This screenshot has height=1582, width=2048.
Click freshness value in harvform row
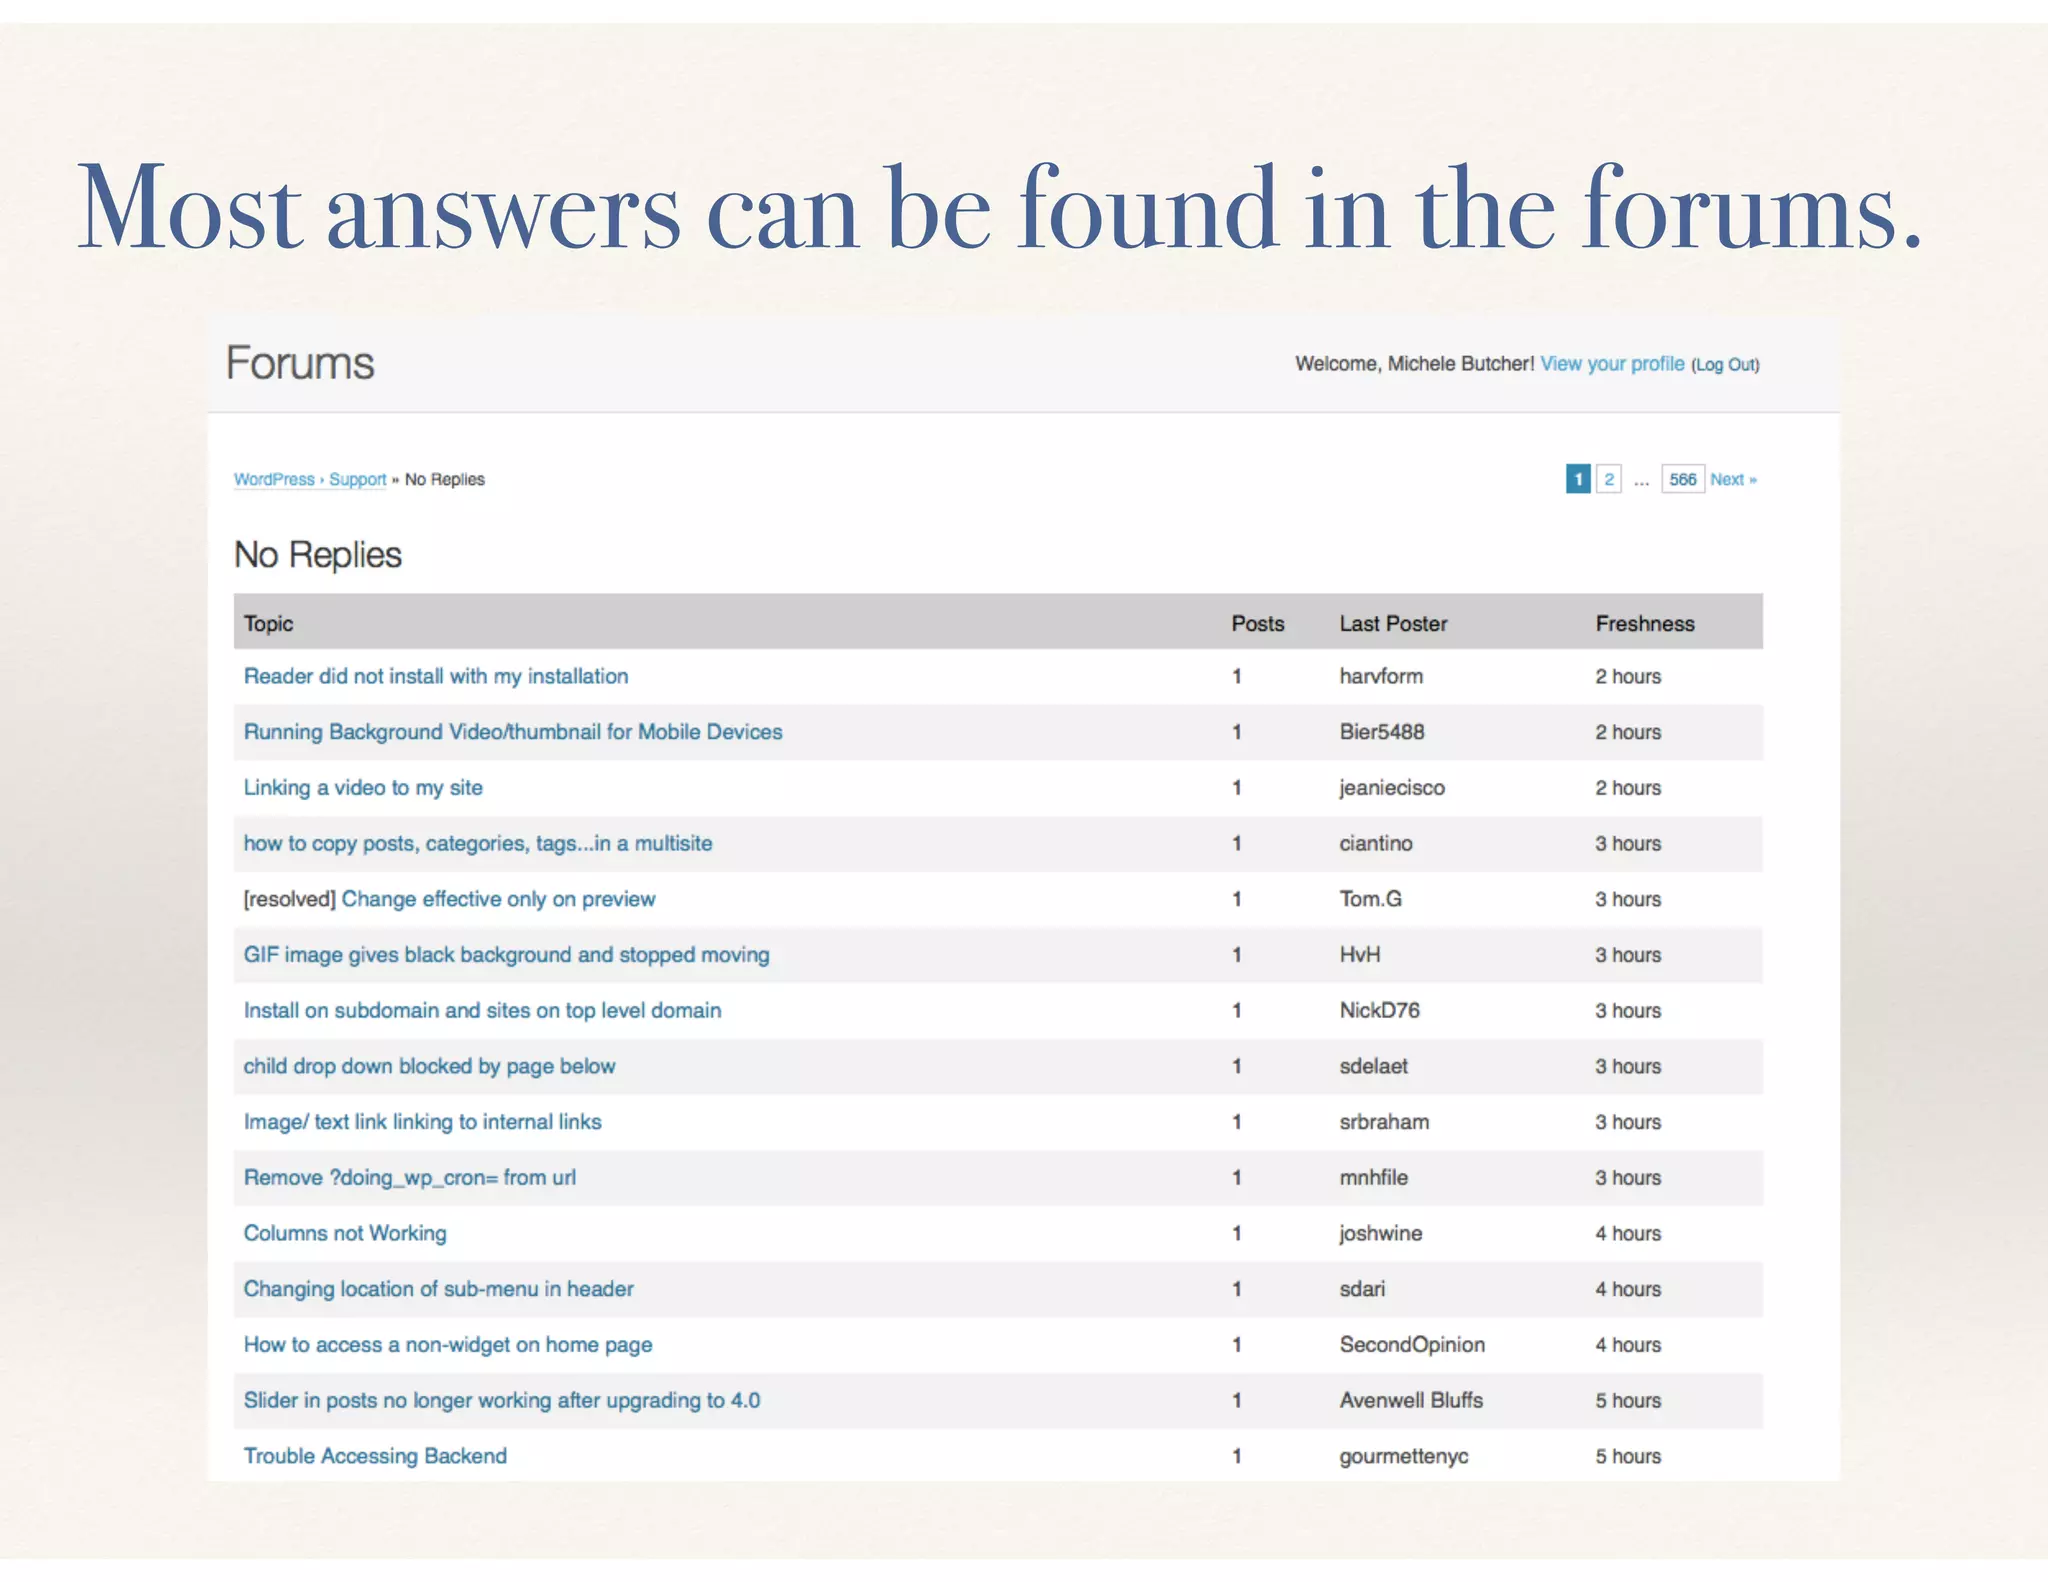click(1628, 676)
